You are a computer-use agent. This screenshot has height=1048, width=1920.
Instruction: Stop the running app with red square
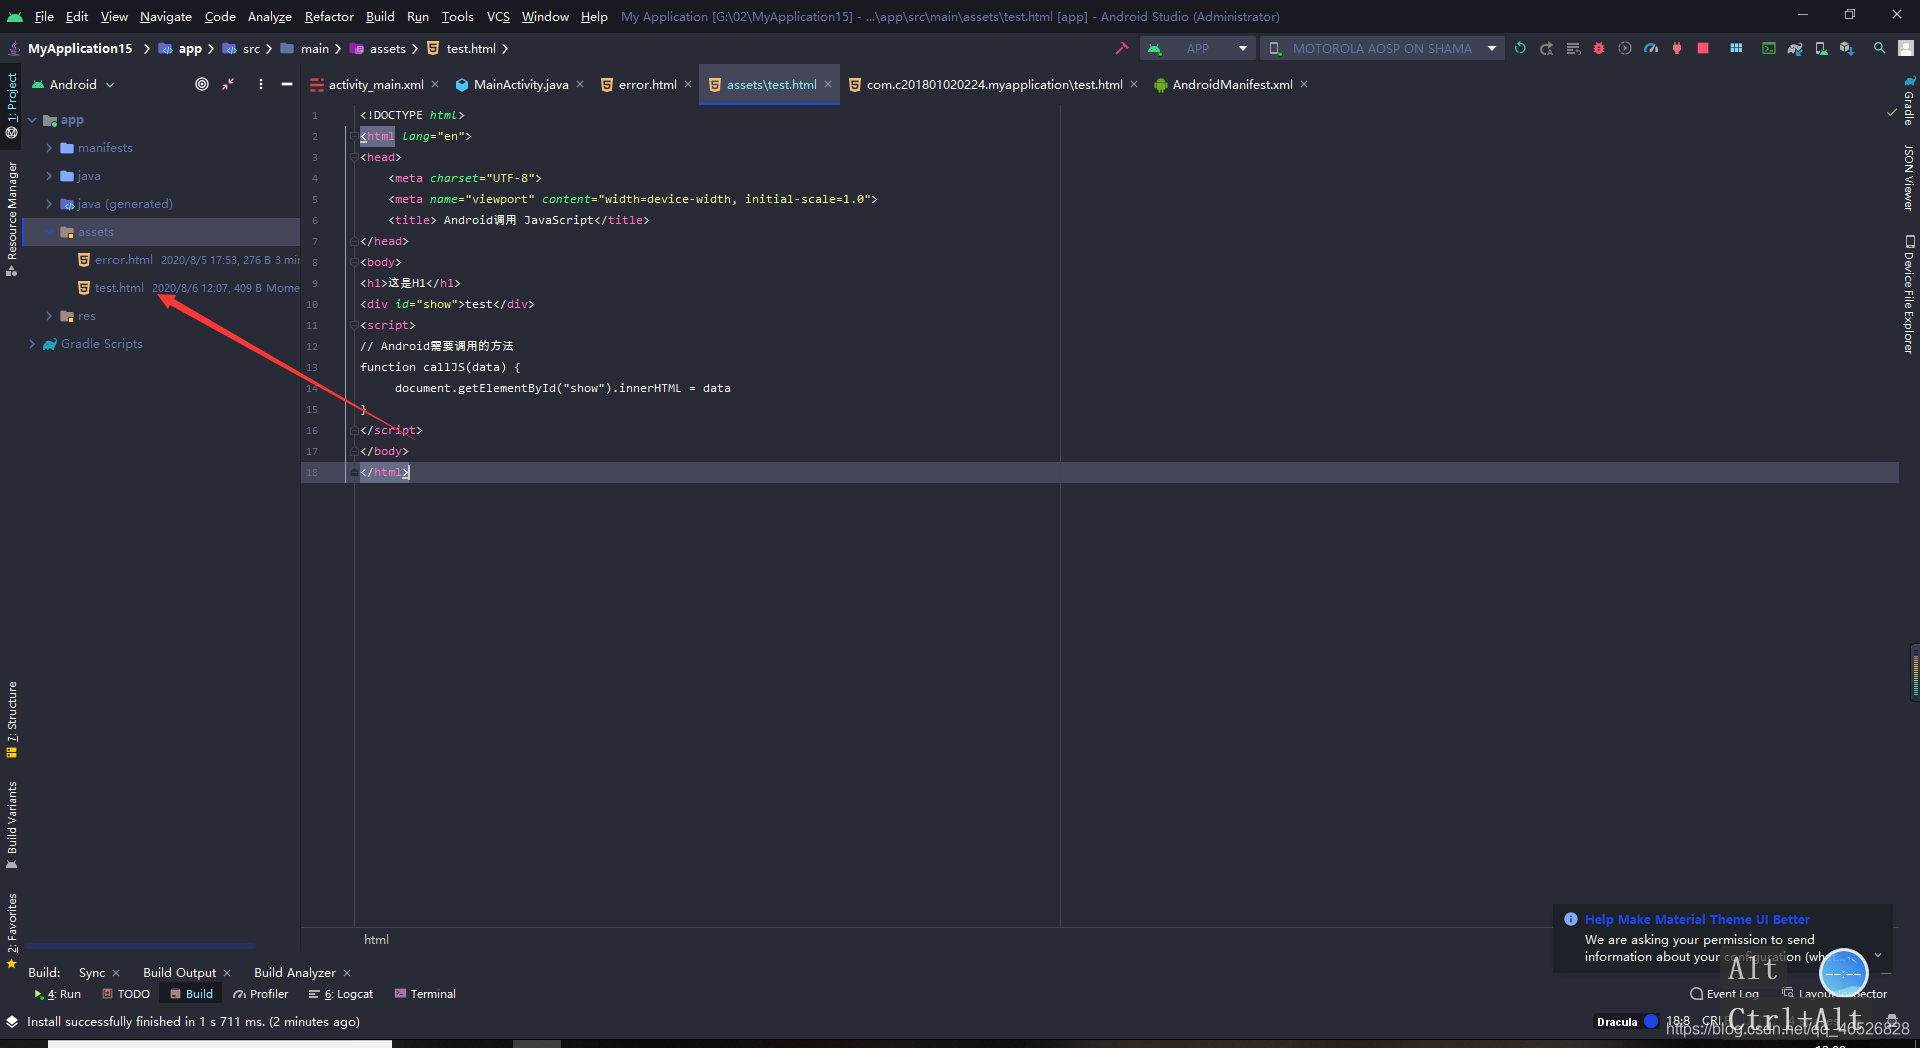point(1703,48)
